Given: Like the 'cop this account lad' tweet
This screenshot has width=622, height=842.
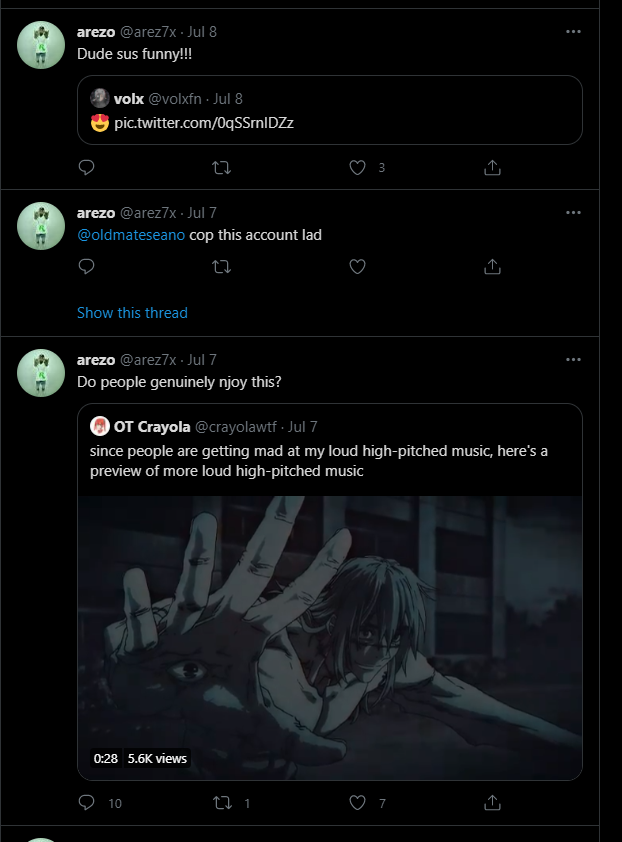Looking at the screenshot, I should pos(357,266).
